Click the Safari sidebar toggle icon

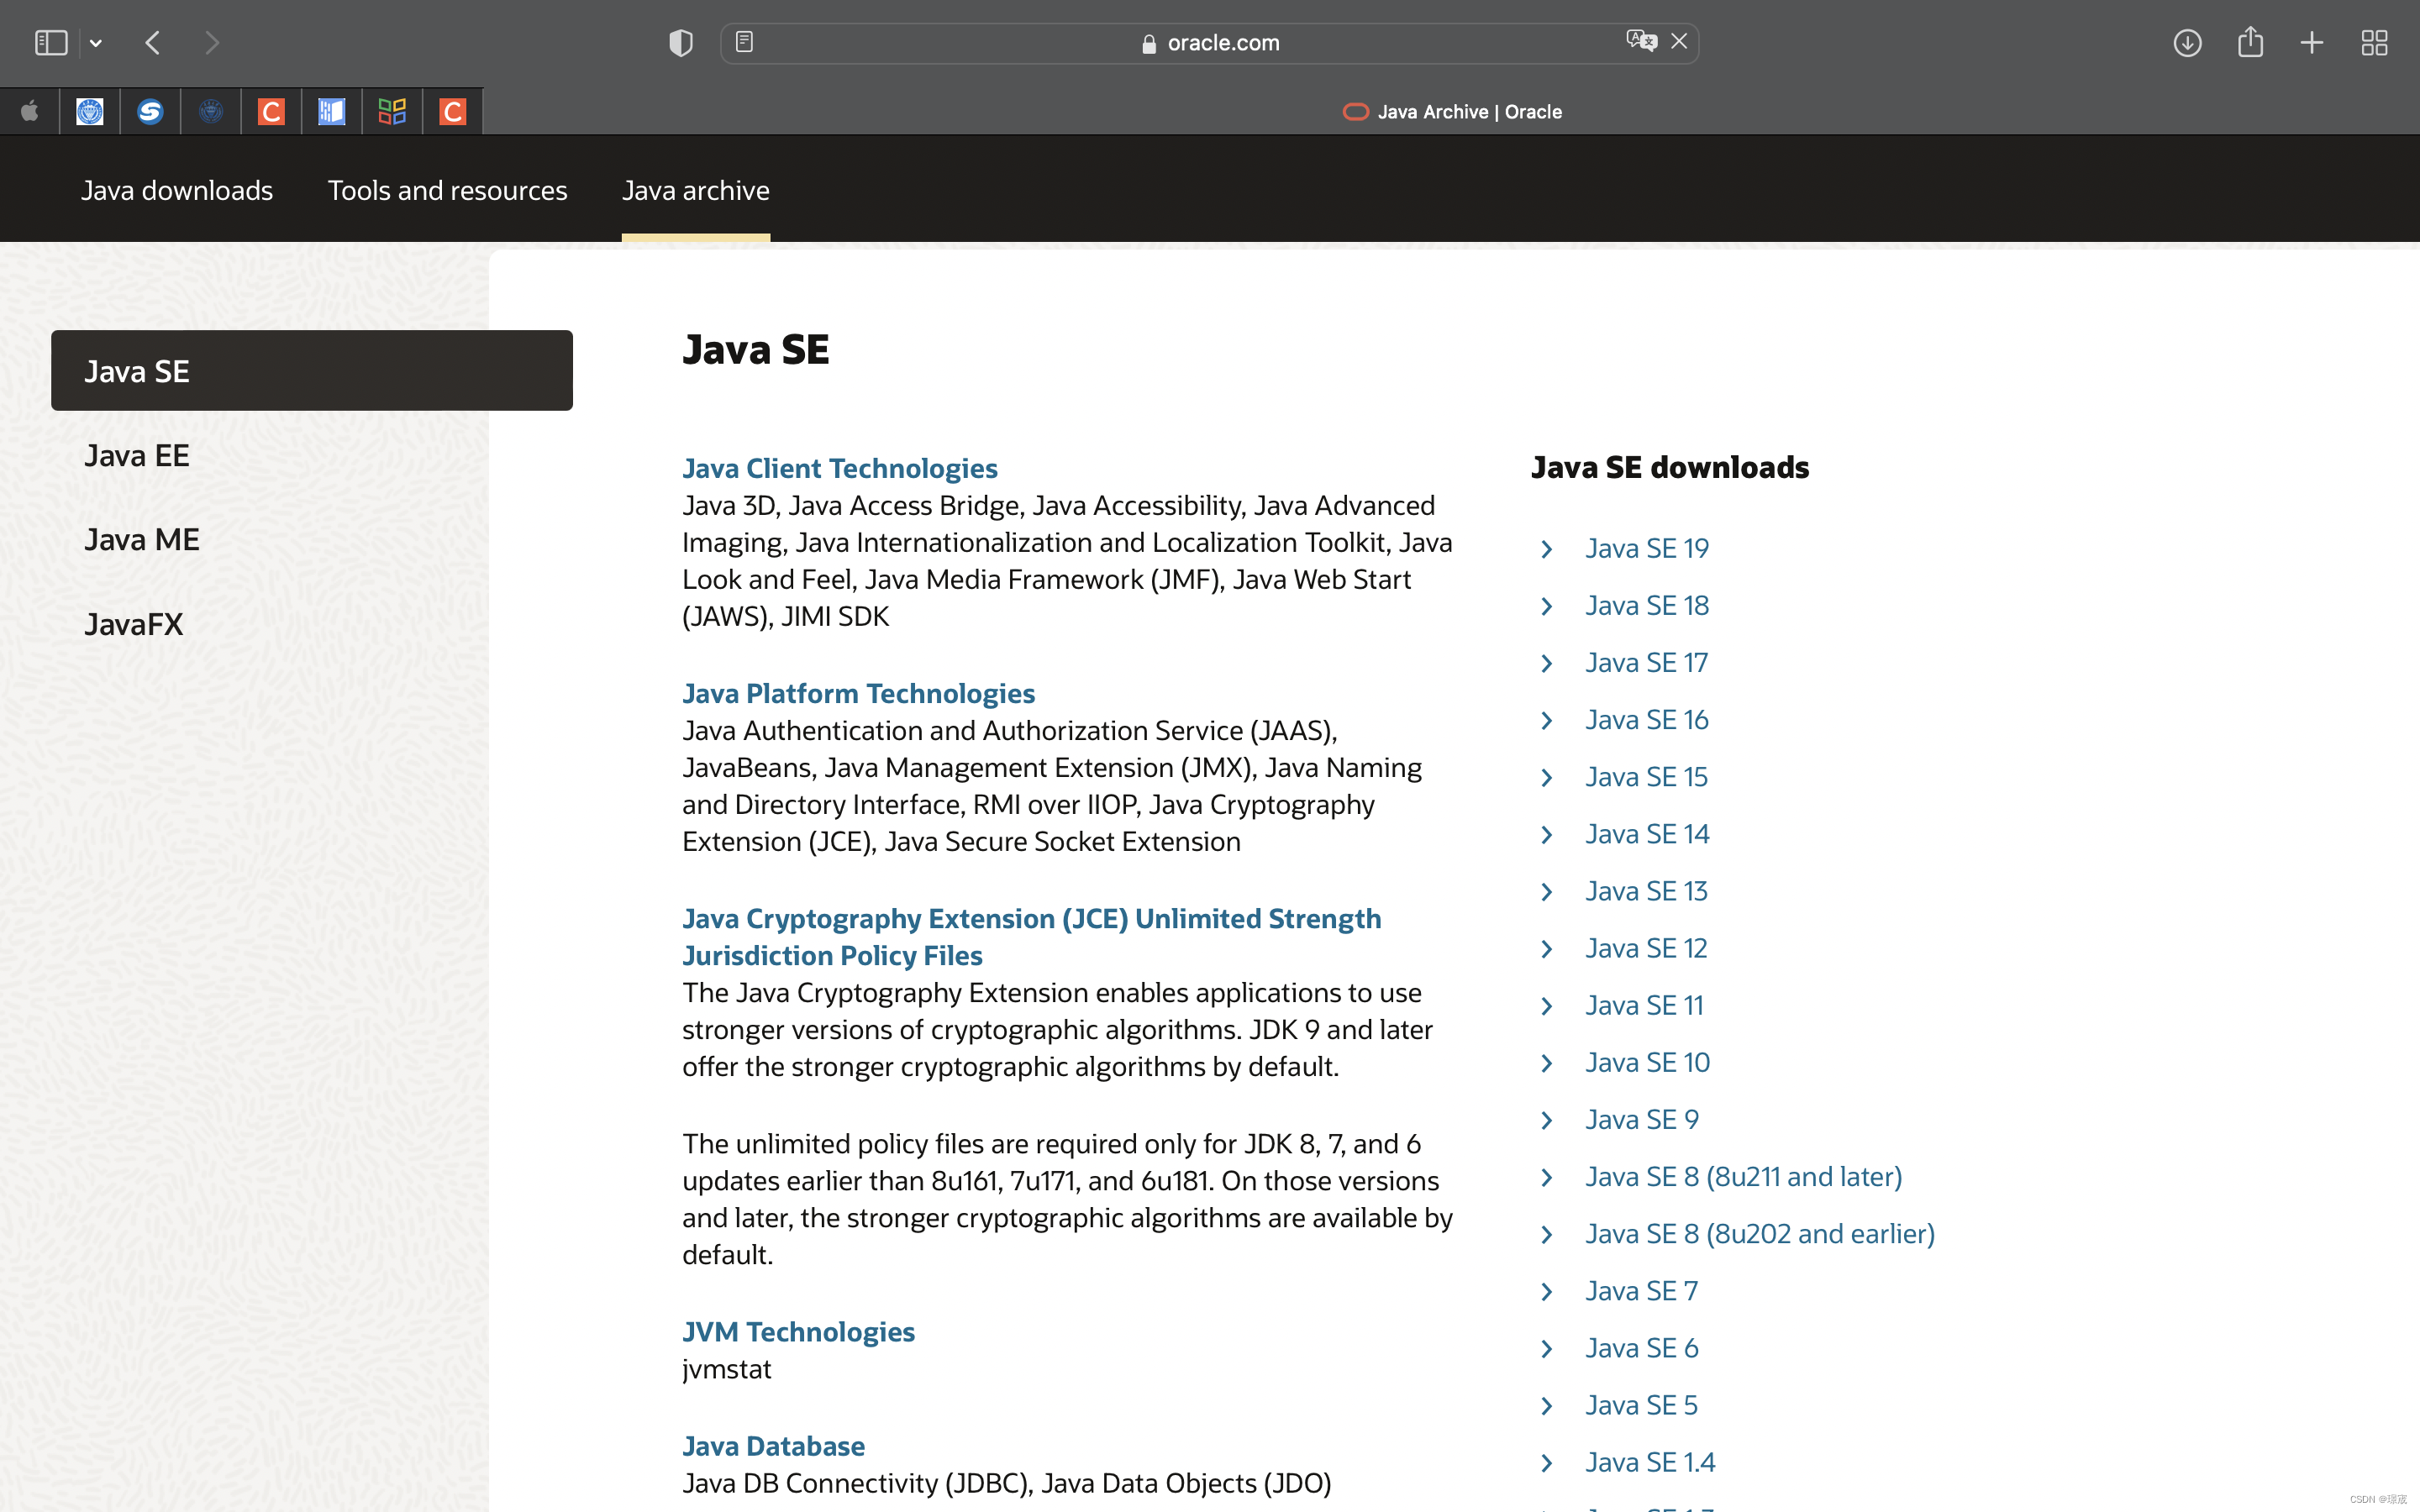pos(50,43)
